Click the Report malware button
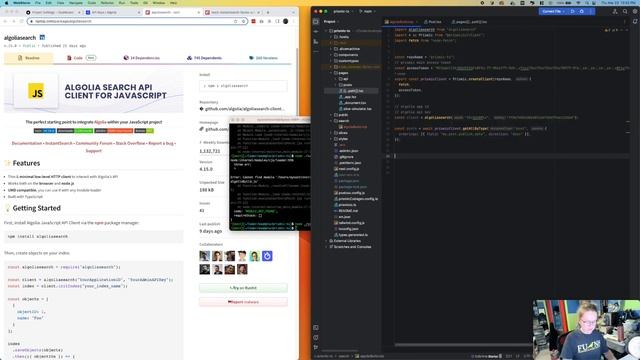The image size is (640, 360). (243, 302)
